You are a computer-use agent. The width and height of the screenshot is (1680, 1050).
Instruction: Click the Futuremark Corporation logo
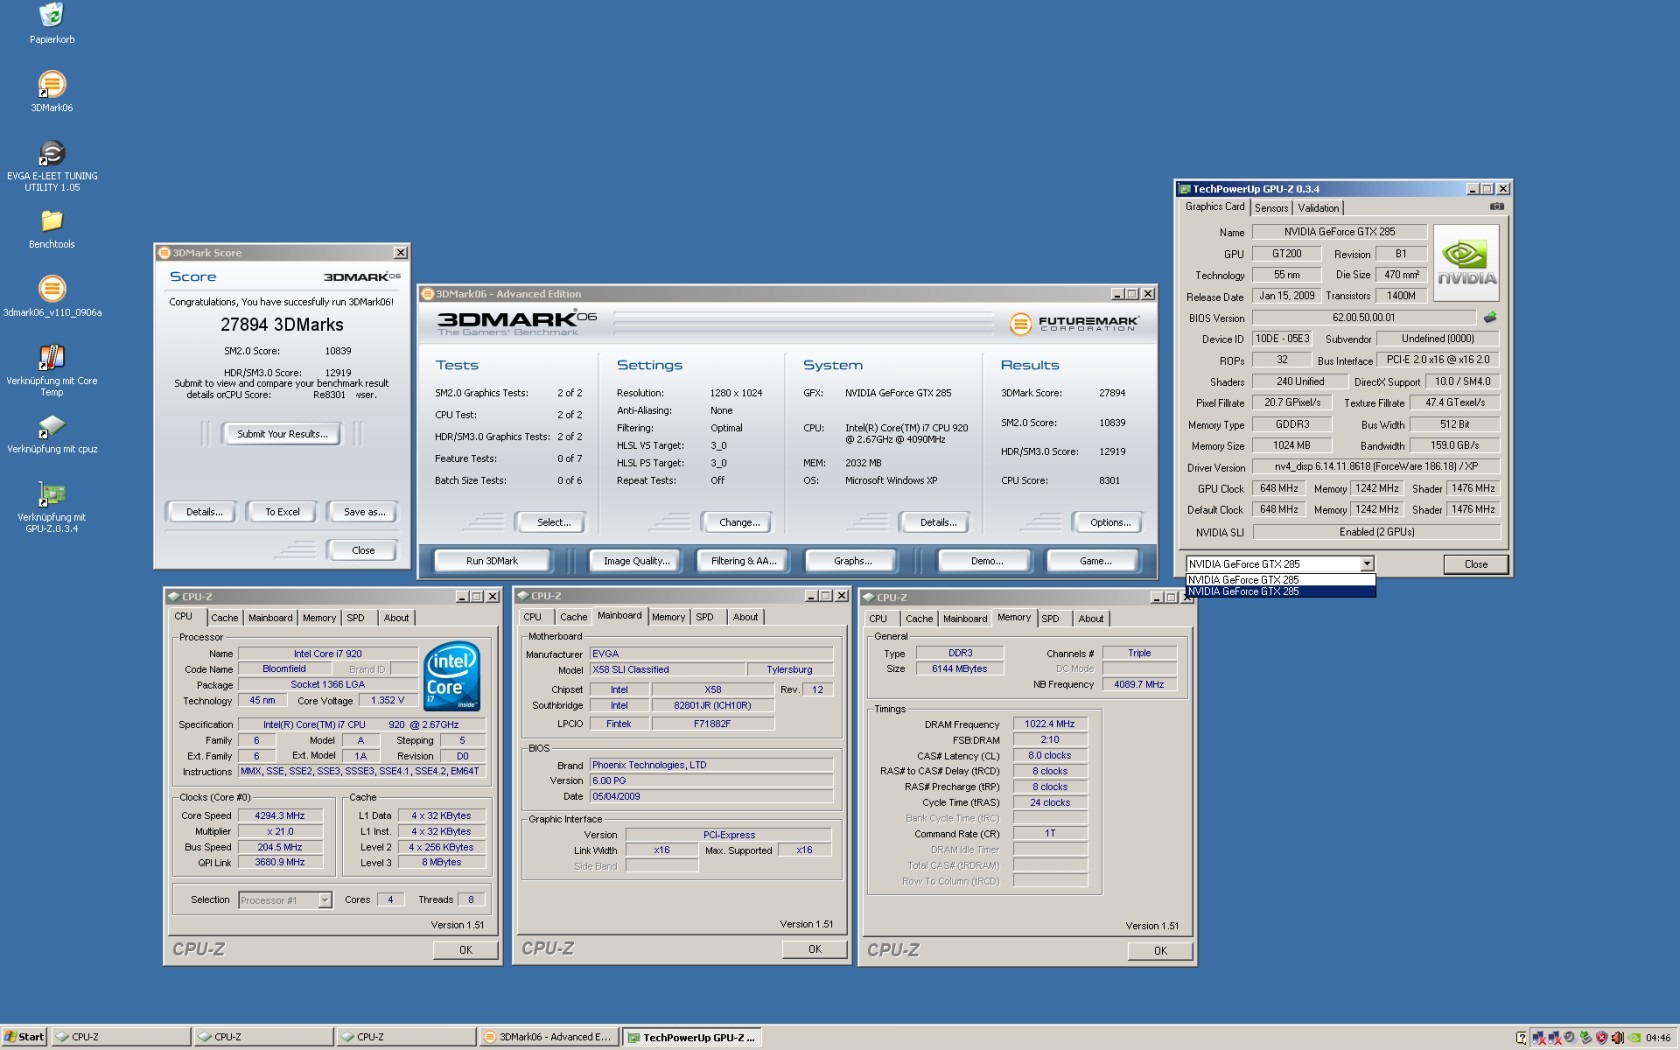pyautogui.click(x=1073, y=324)
